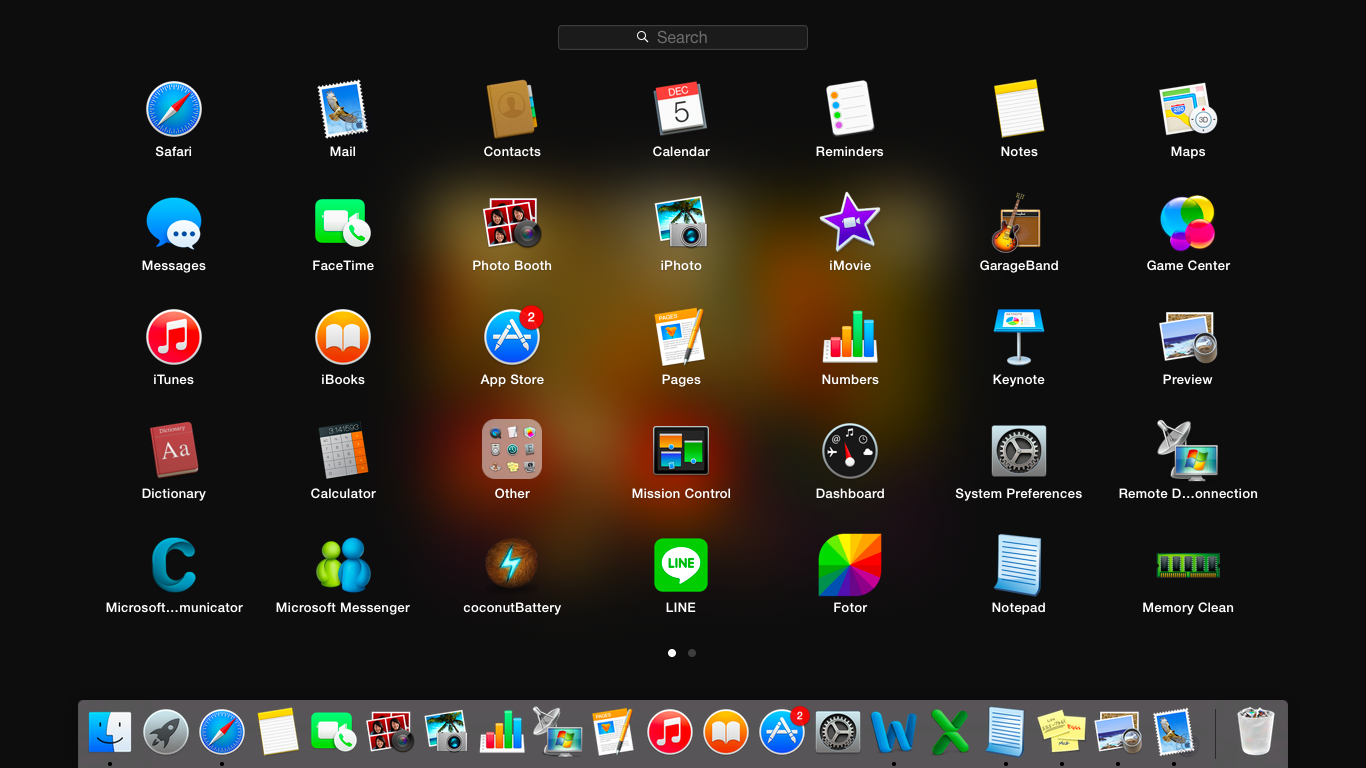Select the first Launchpad page dot
Screen dimensions: 1366x768
tap(672, 653)
